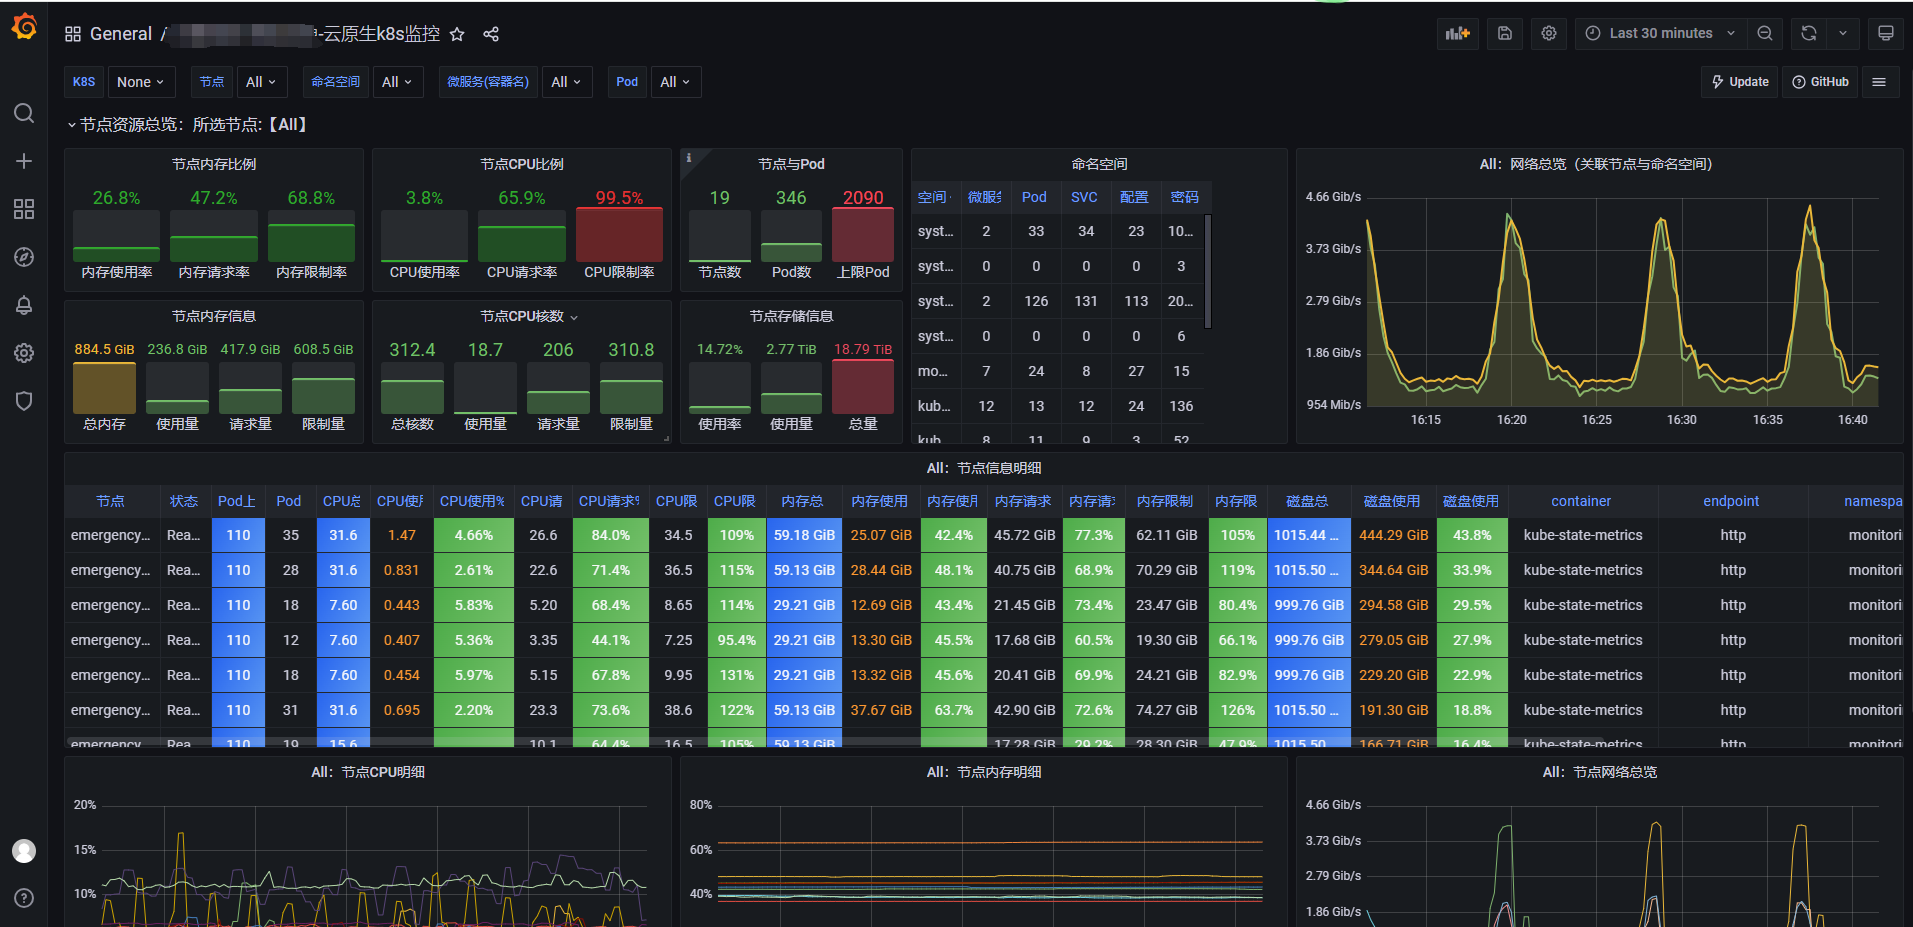Open the Configuration gear in sidebar
Image resolution: width=1913 pixels, height=927 pixels.
click(24, 353)
